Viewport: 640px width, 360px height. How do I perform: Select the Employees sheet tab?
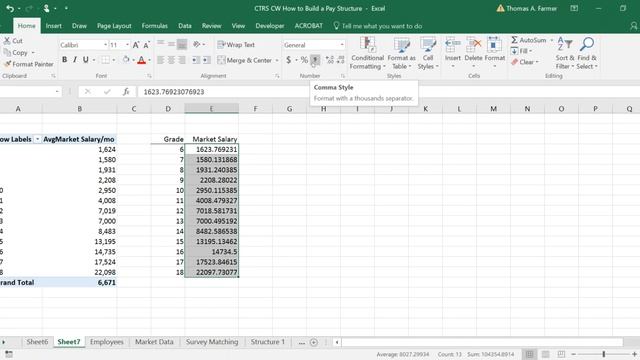pos(107,342)
